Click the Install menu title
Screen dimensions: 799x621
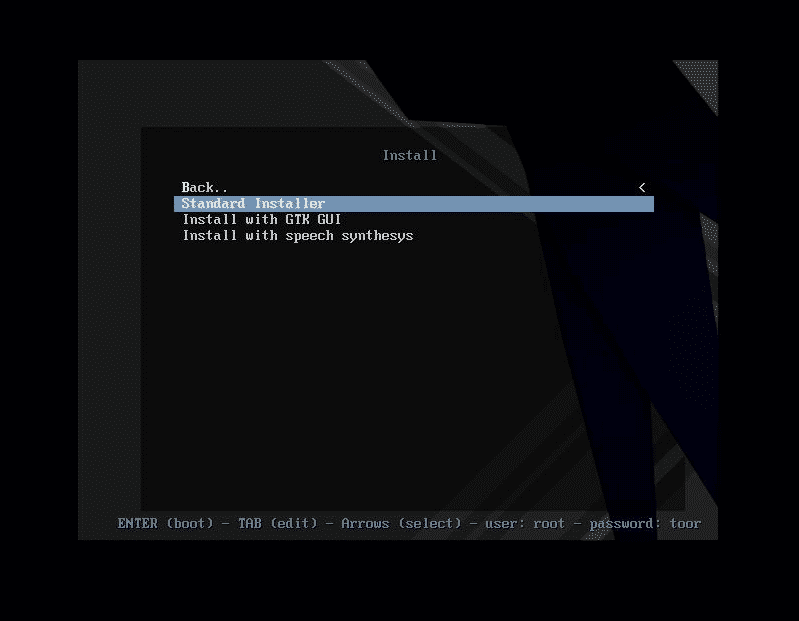click(409, 155)
